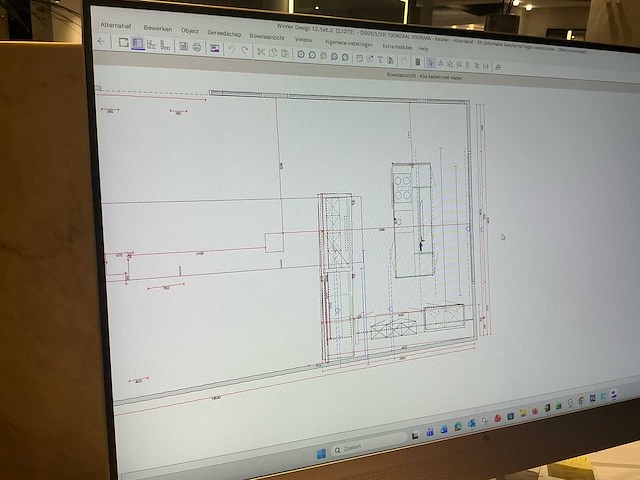This screenshot has width=640, height=480.
Task: Click the paste clipboard icon
Action: 285,53
